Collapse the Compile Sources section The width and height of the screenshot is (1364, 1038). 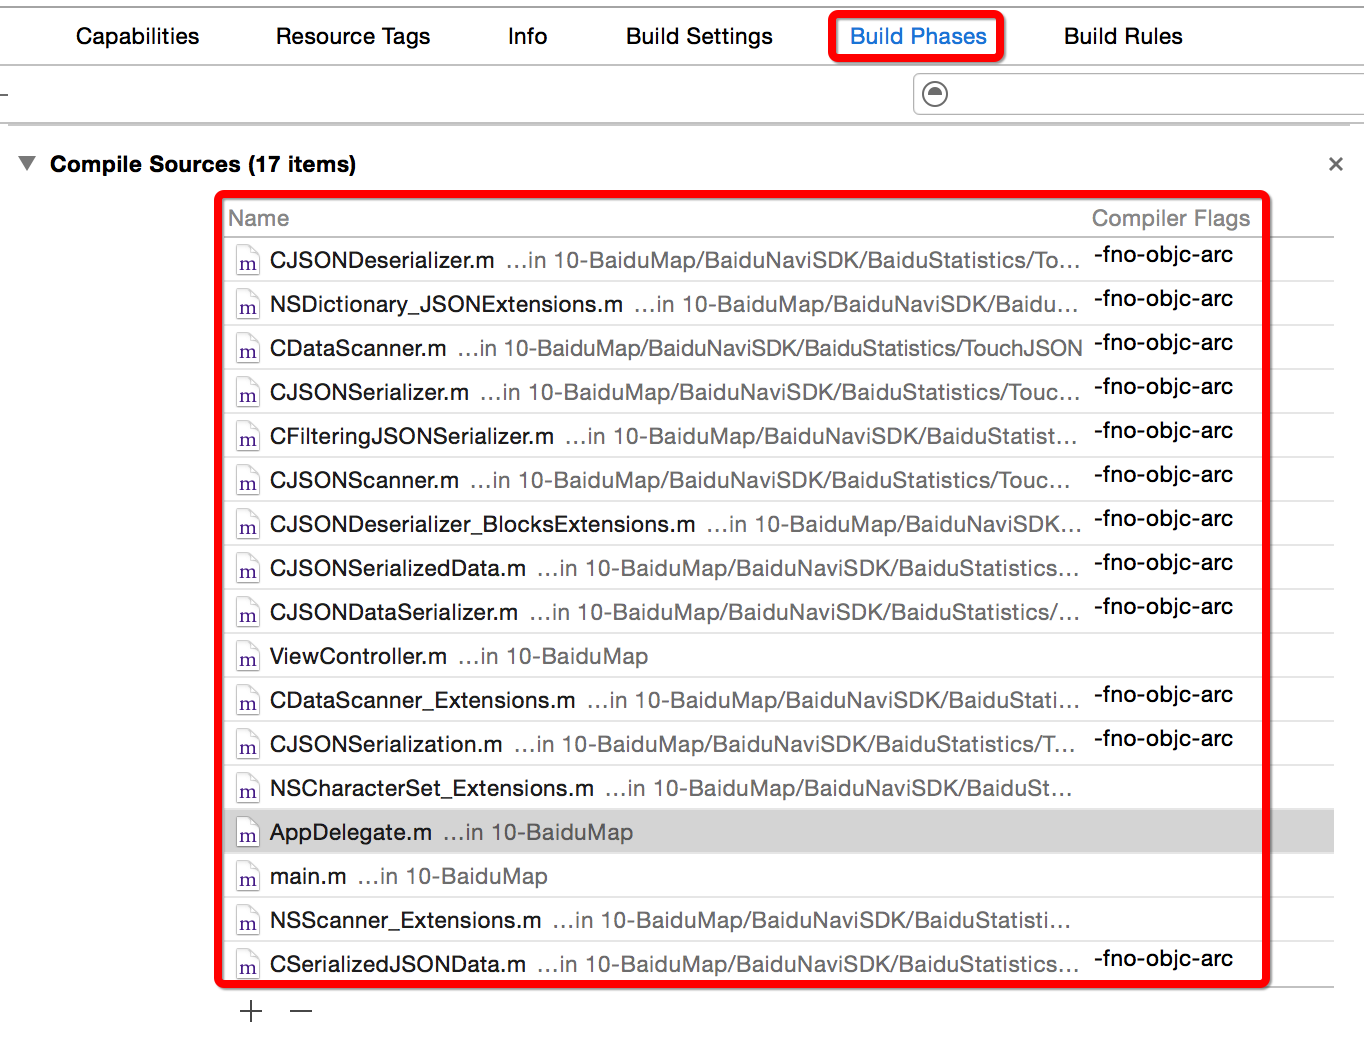click(27, 163)
